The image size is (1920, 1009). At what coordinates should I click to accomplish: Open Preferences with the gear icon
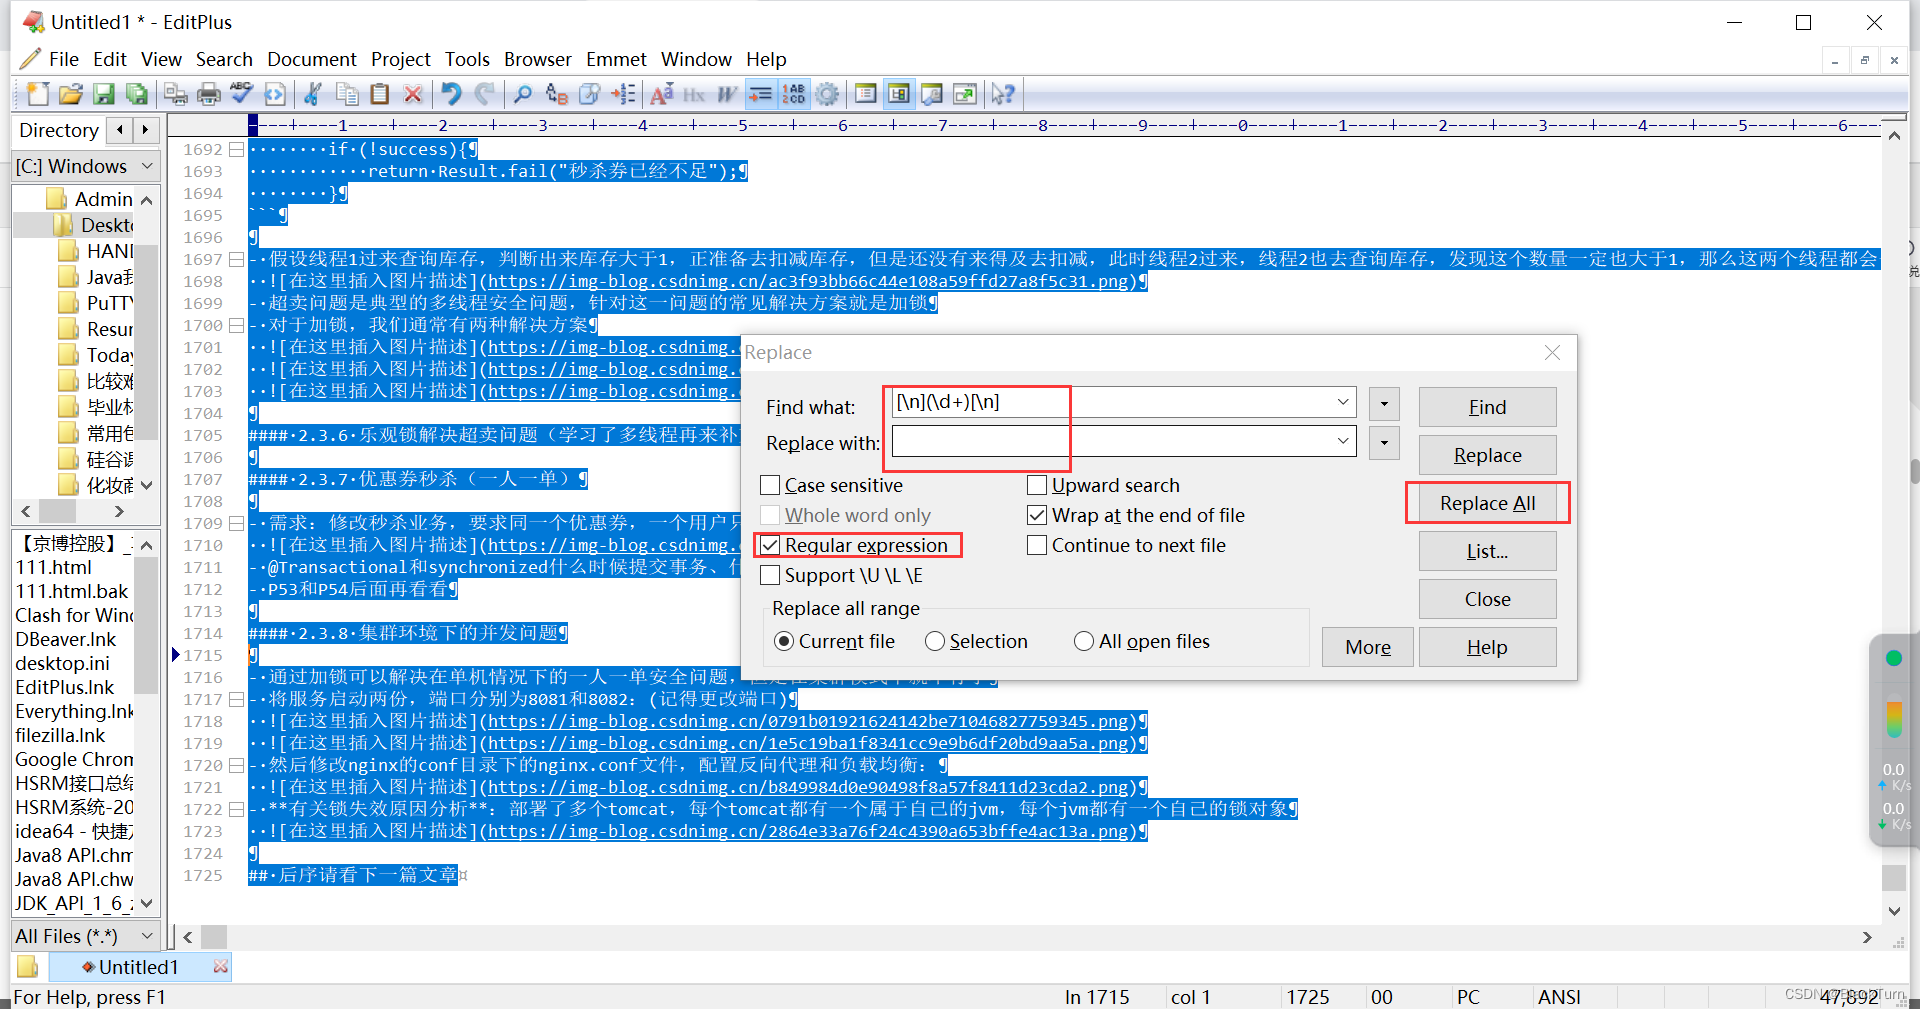[x=827, y=94]
